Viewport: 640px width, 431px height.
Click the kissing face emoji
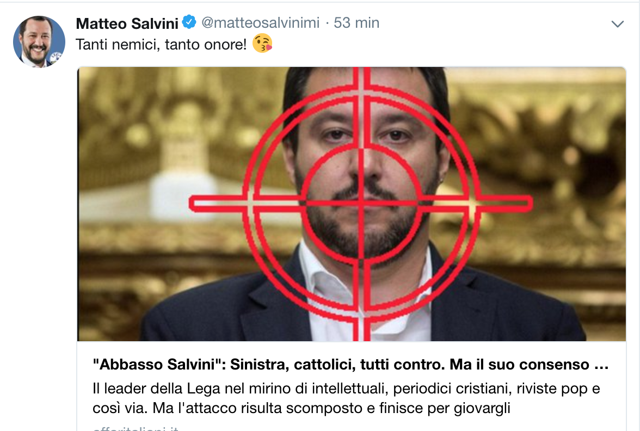click(x=262, y=43)
